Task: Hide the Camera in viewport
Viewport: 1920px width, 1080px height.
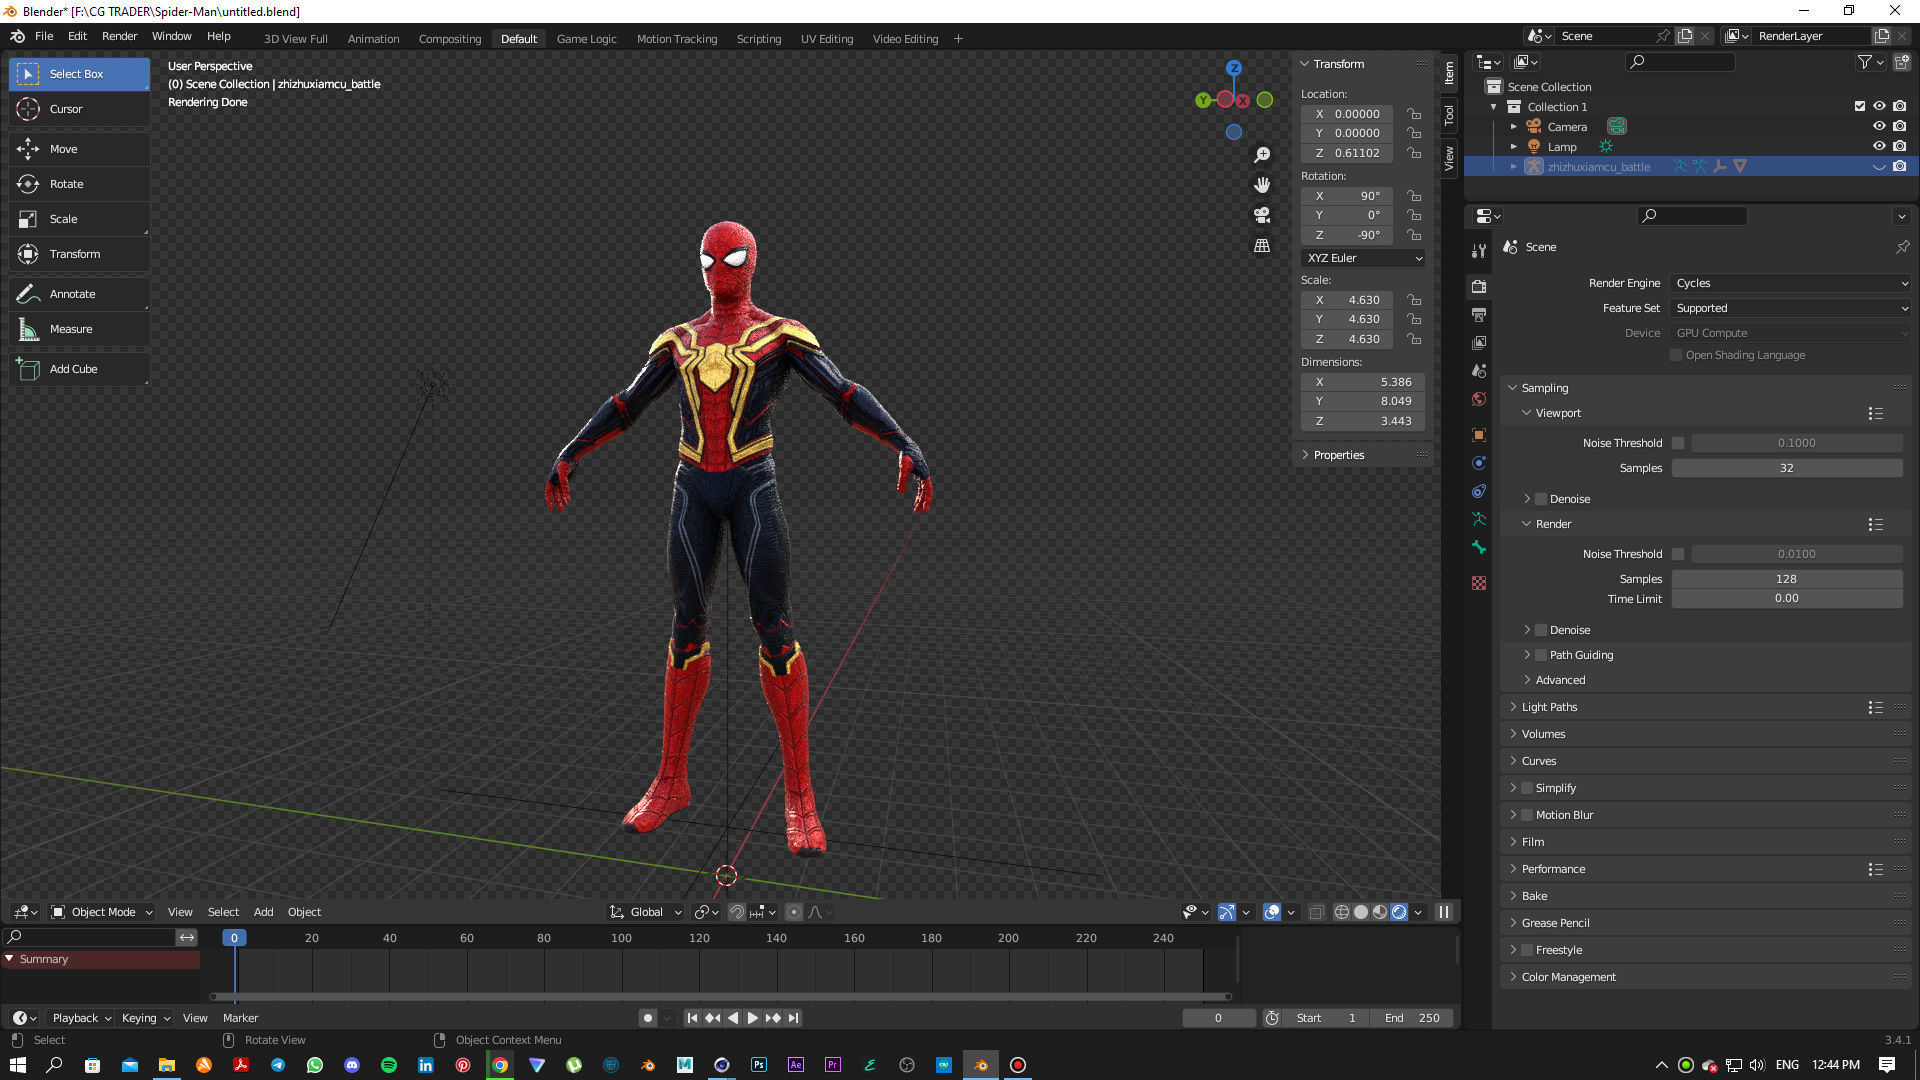Action: (x=1879, y=127)
